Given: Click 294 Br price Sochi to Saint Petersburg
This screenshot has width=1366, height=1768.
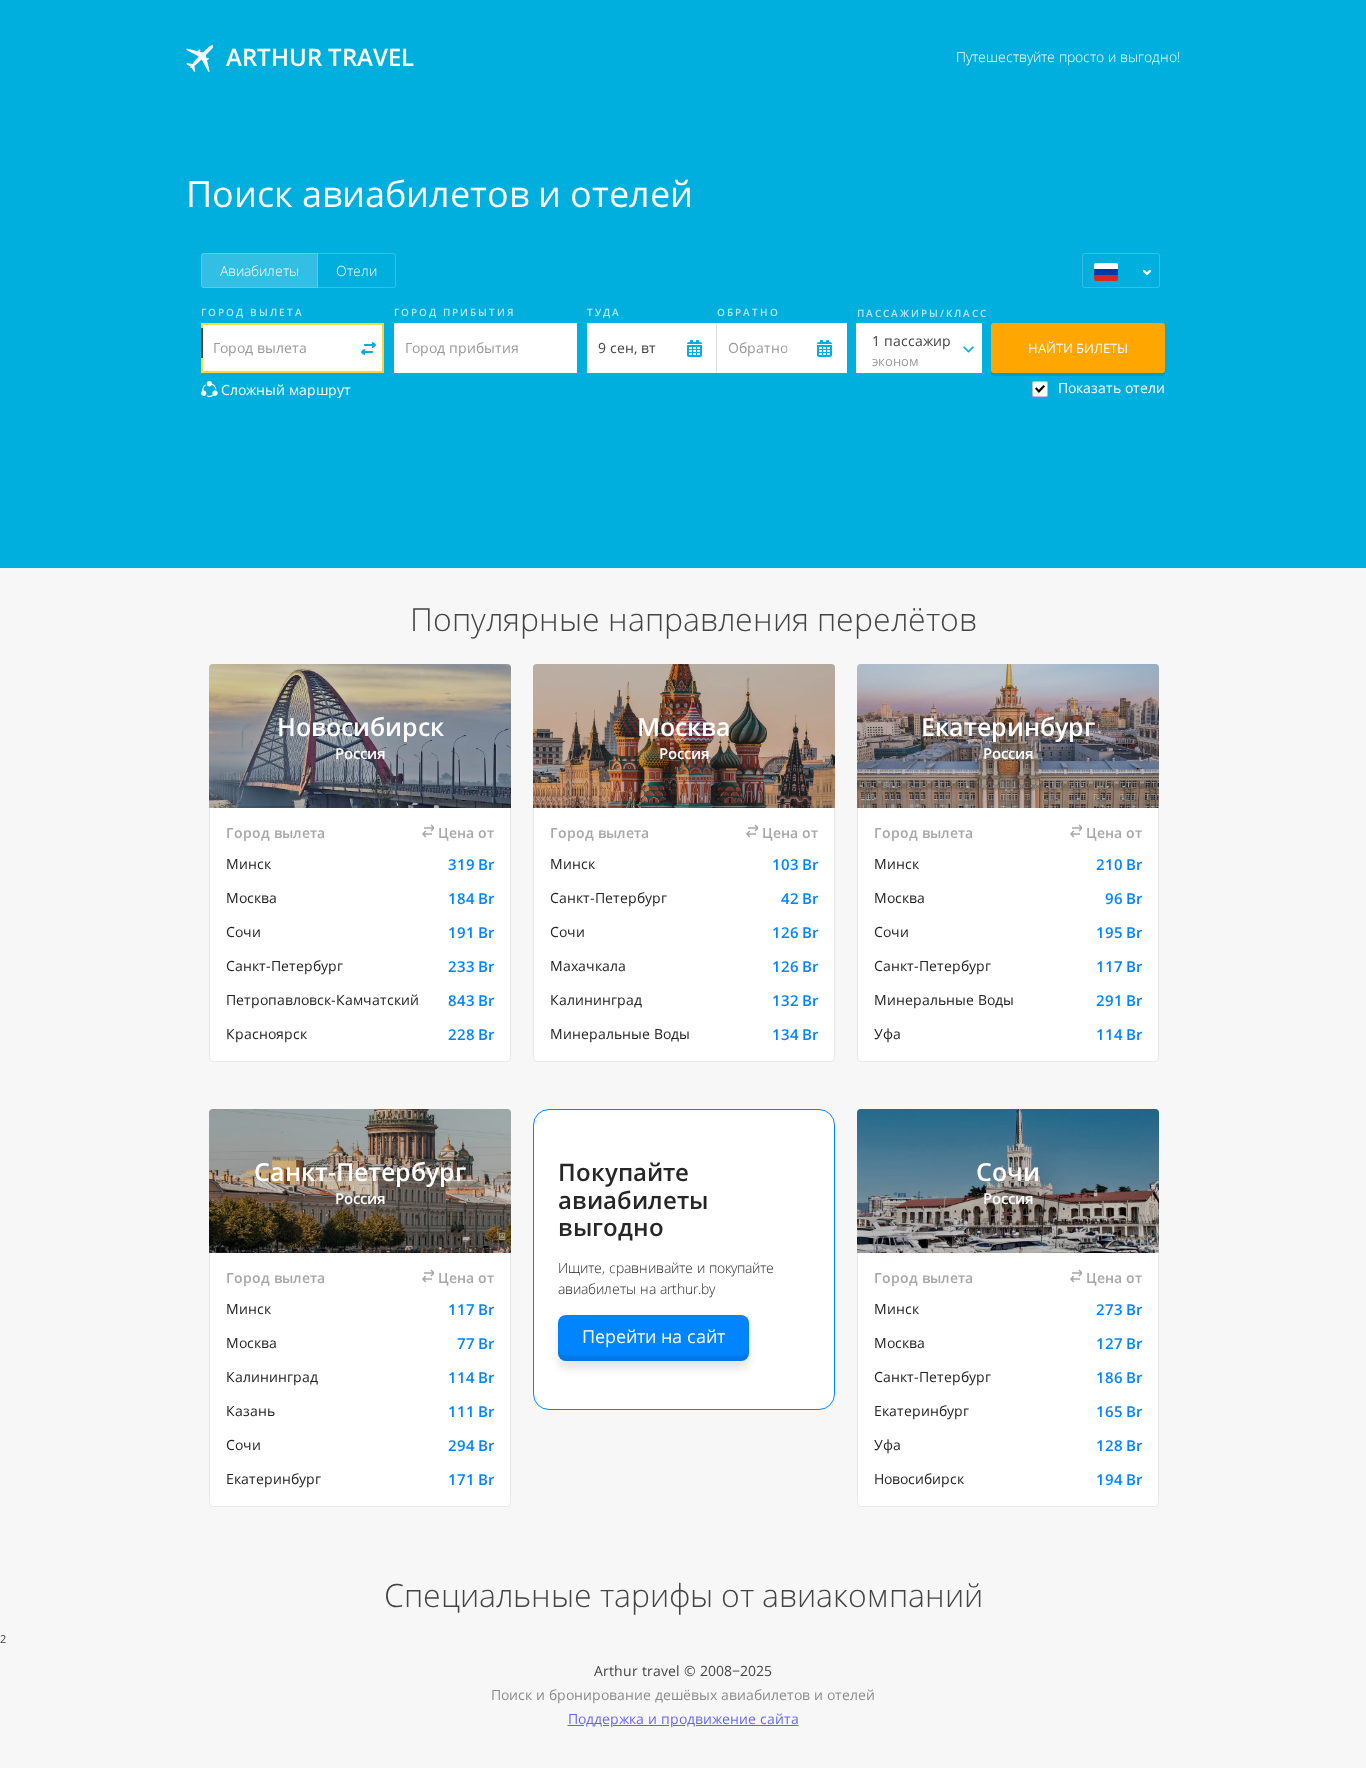Looking at the screenshot, I should tap(471, 1446).
